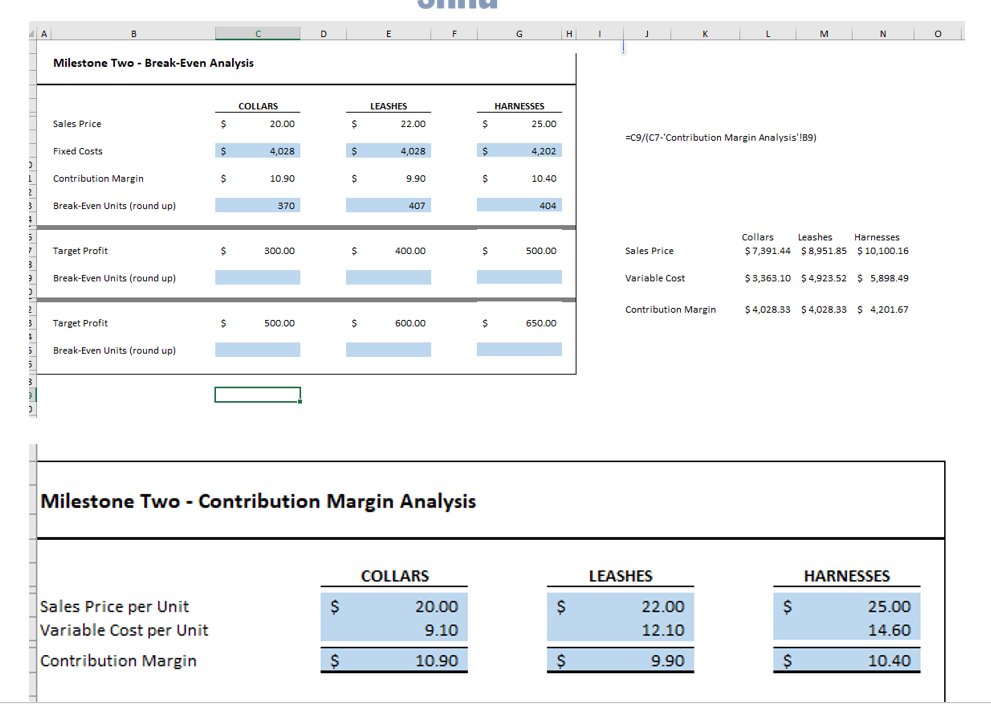This screenshot has width=991, height=704.
Task: Select Break-Even Units cell showing 404
Action: 519,205
